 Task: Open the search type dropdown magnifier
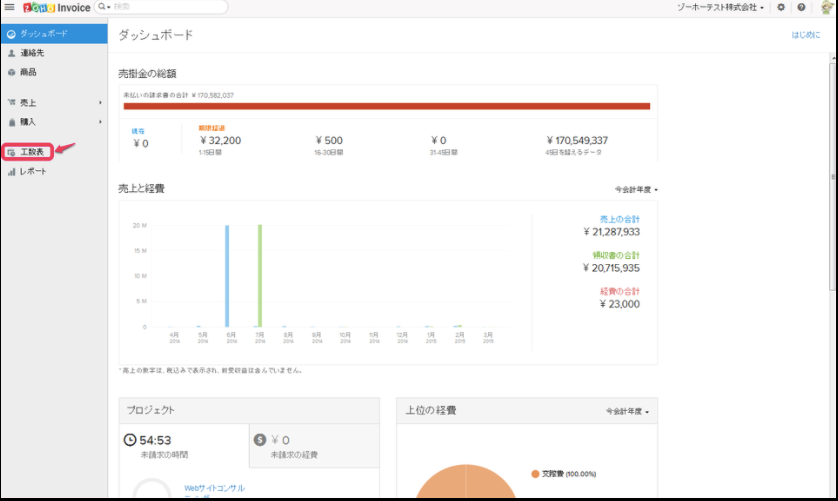point(104,7)
